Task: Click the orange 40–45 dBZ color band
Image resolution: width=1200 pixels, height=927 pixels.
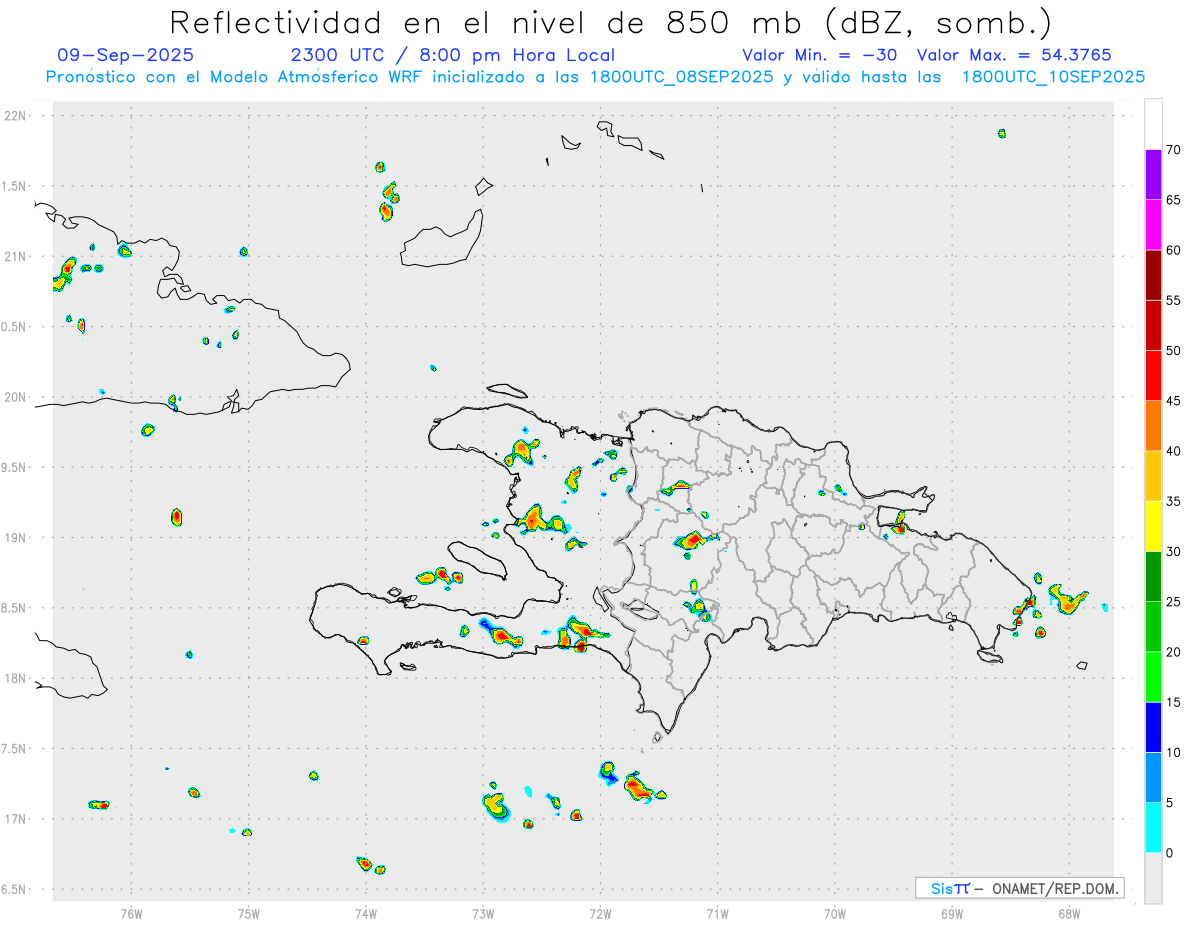Action: 1153,425
